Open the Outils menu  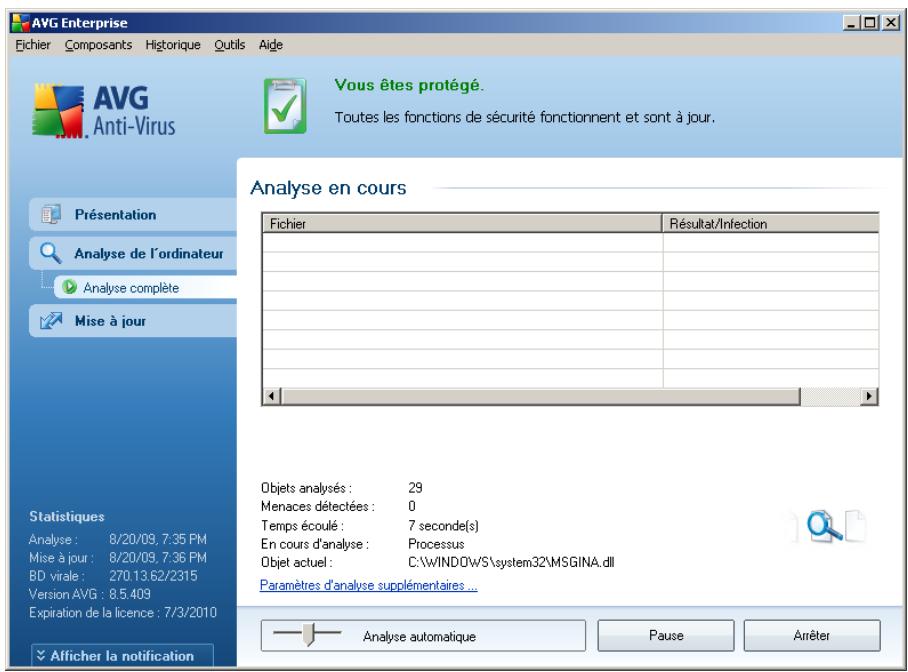tap(229, 45)
